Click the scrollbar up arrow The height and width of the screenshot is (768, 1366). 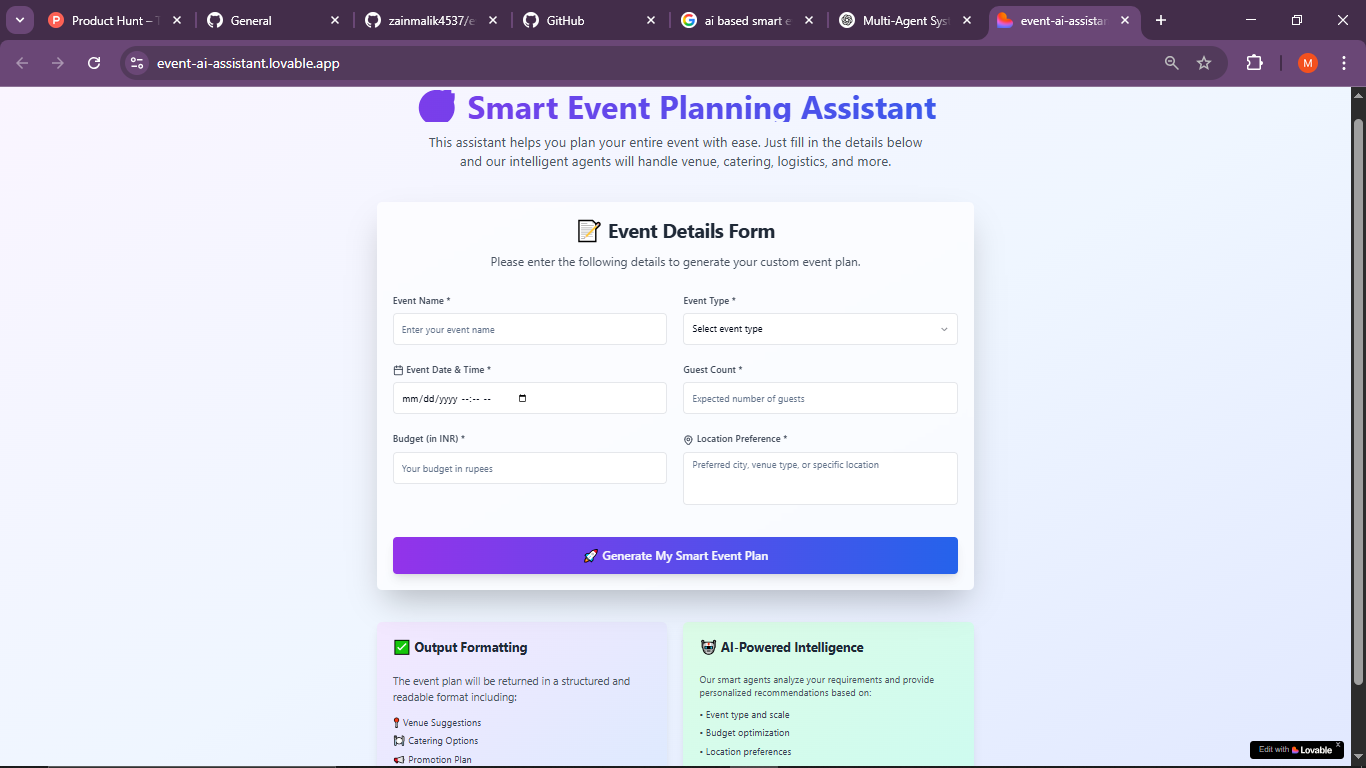1357,96
